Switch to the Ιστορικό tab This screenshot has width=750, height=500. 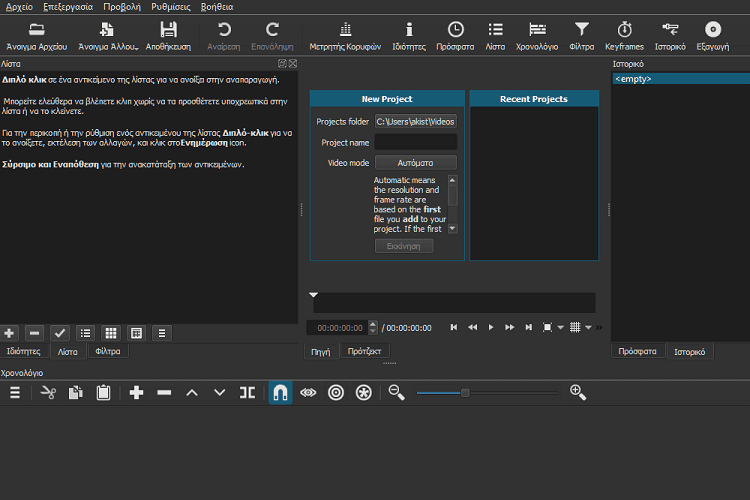coord(688,352)
